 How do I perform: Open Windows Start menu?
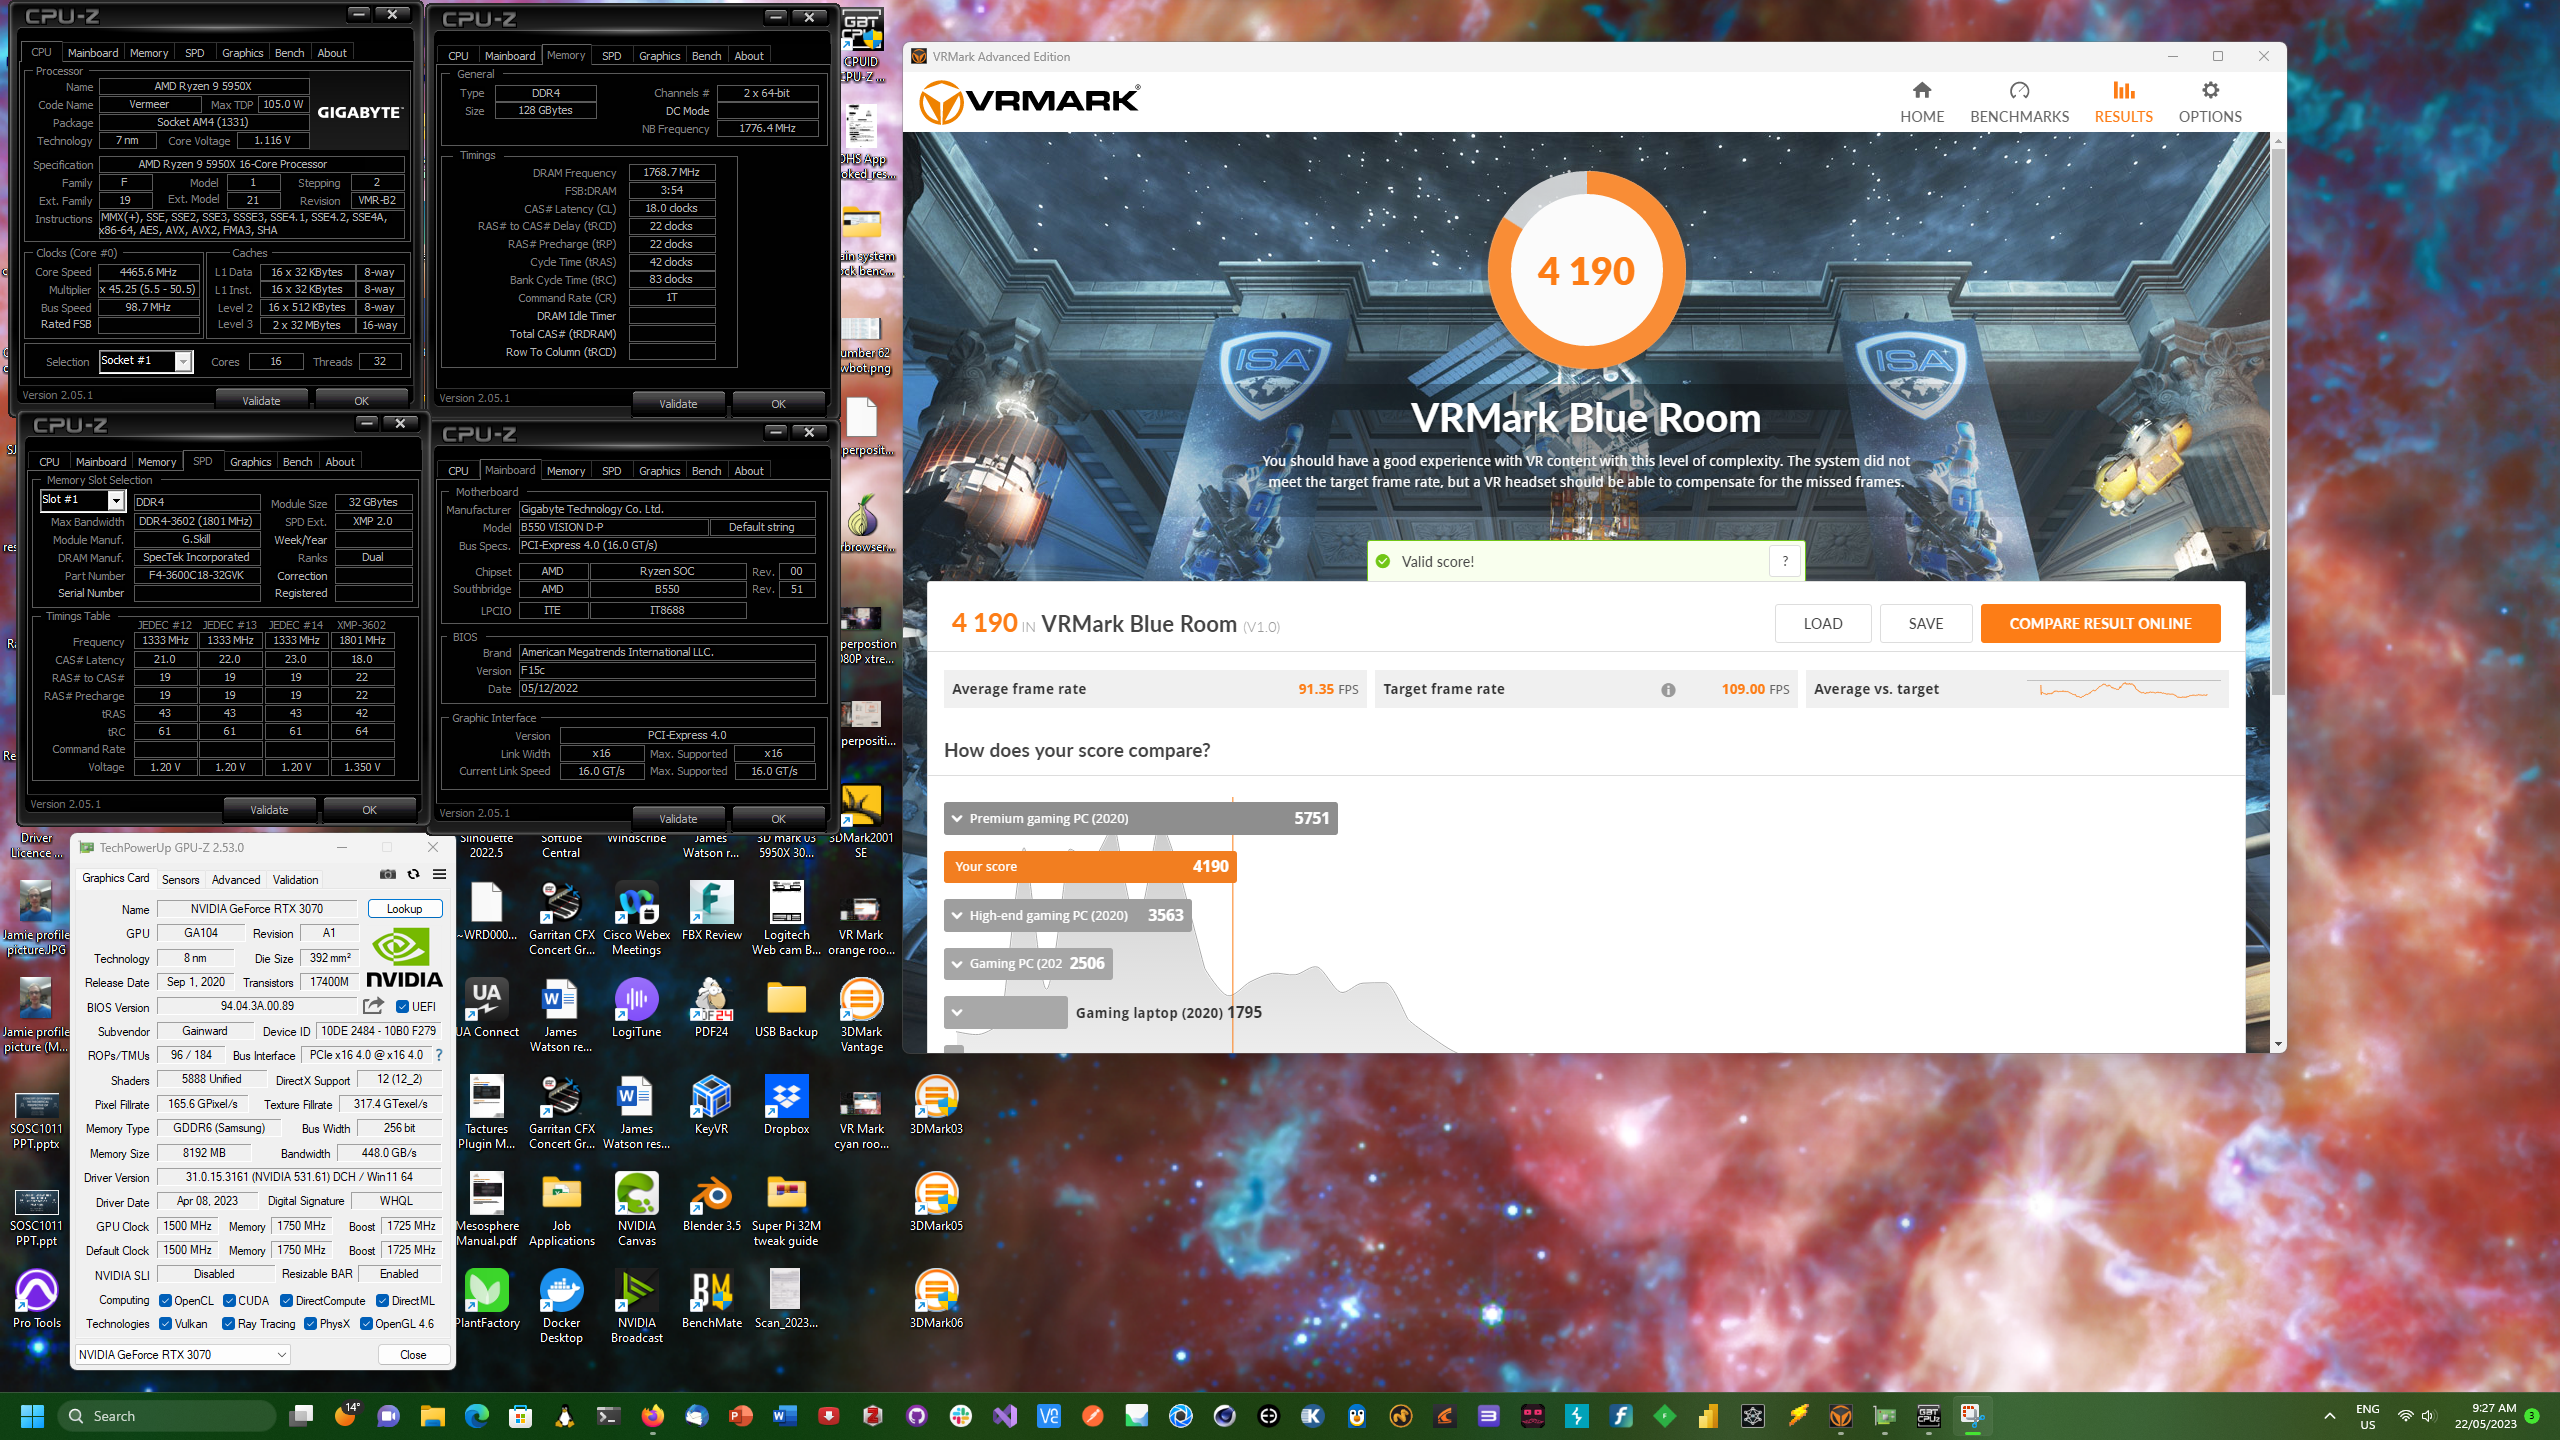[x=32, y=1416]
